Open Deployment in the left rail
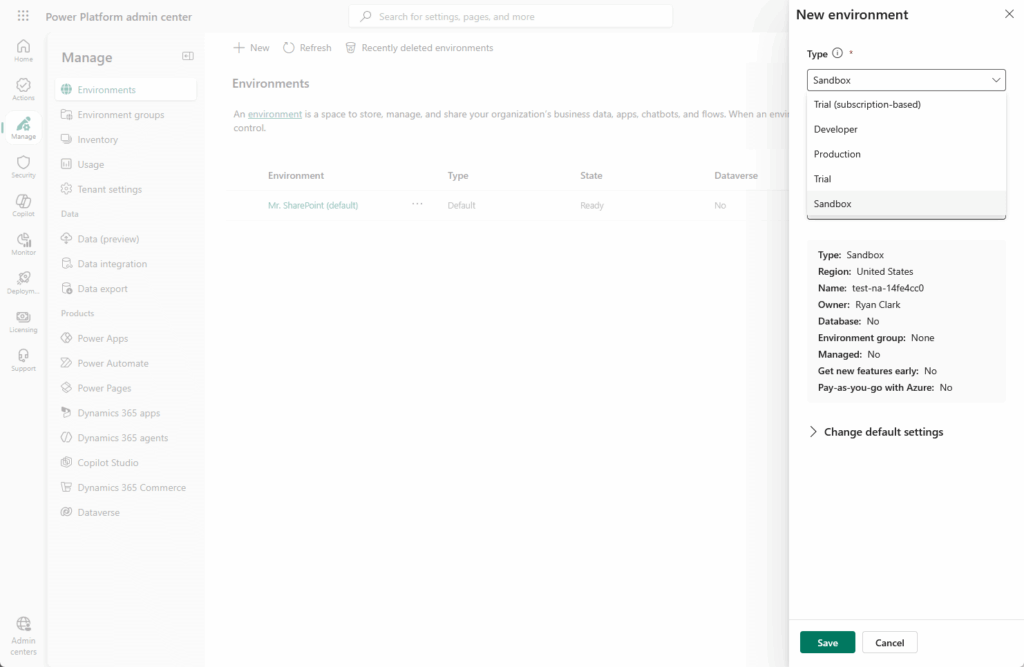 (24, 282)
